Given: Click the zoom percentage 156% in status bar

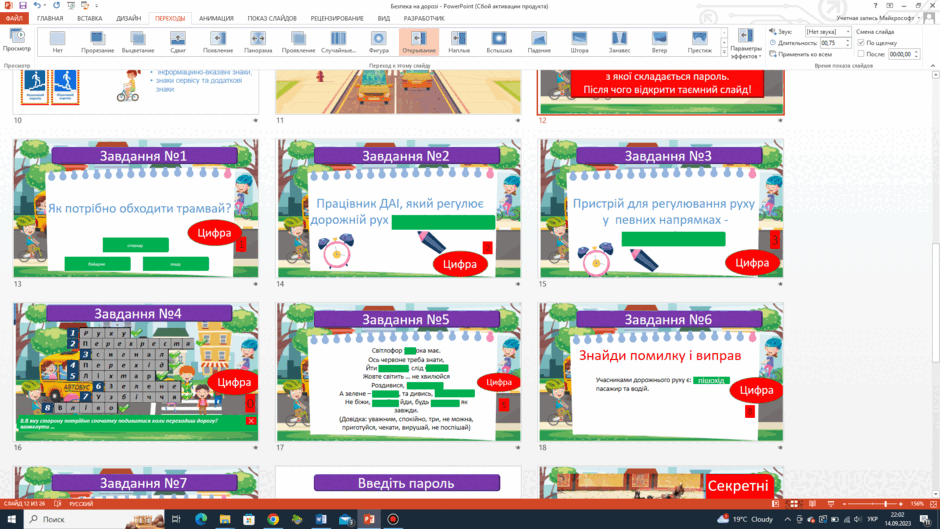Looking at the screenshot, I should pos(917,504).
